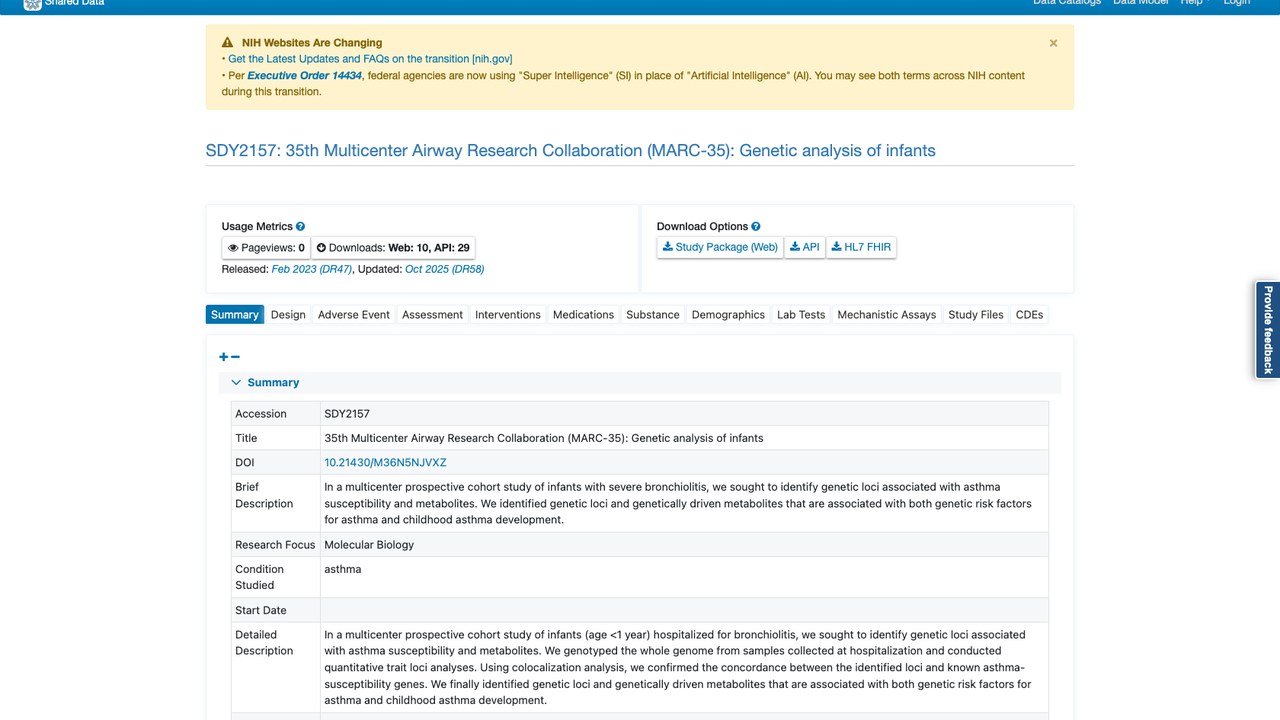Collapse all sections with the minus icon
Image resolution: width=1280 pixels, height=720 pixels.
coord(235,357)
